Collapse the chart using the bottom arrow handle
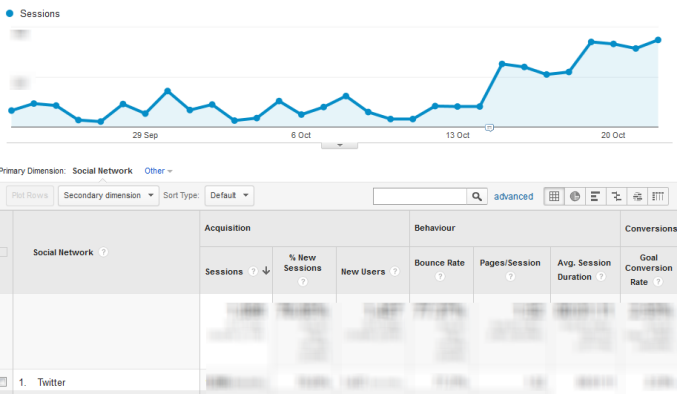 [339, 145]
